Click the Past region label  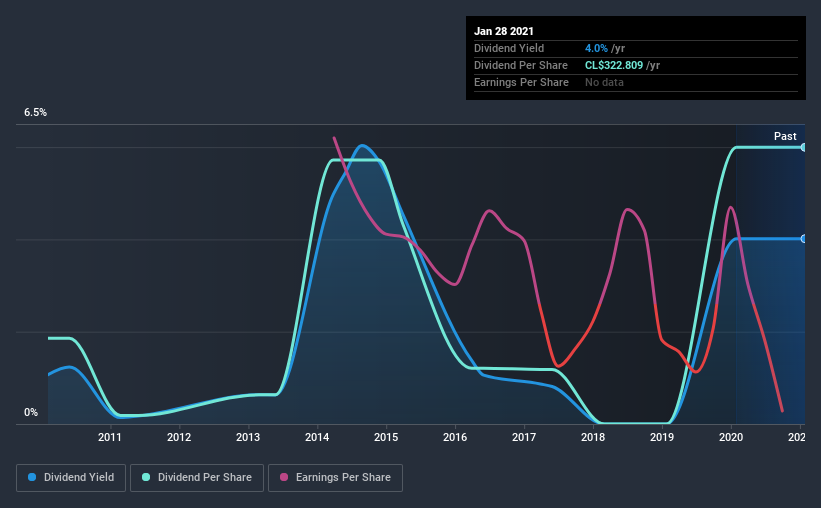[785, 136]
